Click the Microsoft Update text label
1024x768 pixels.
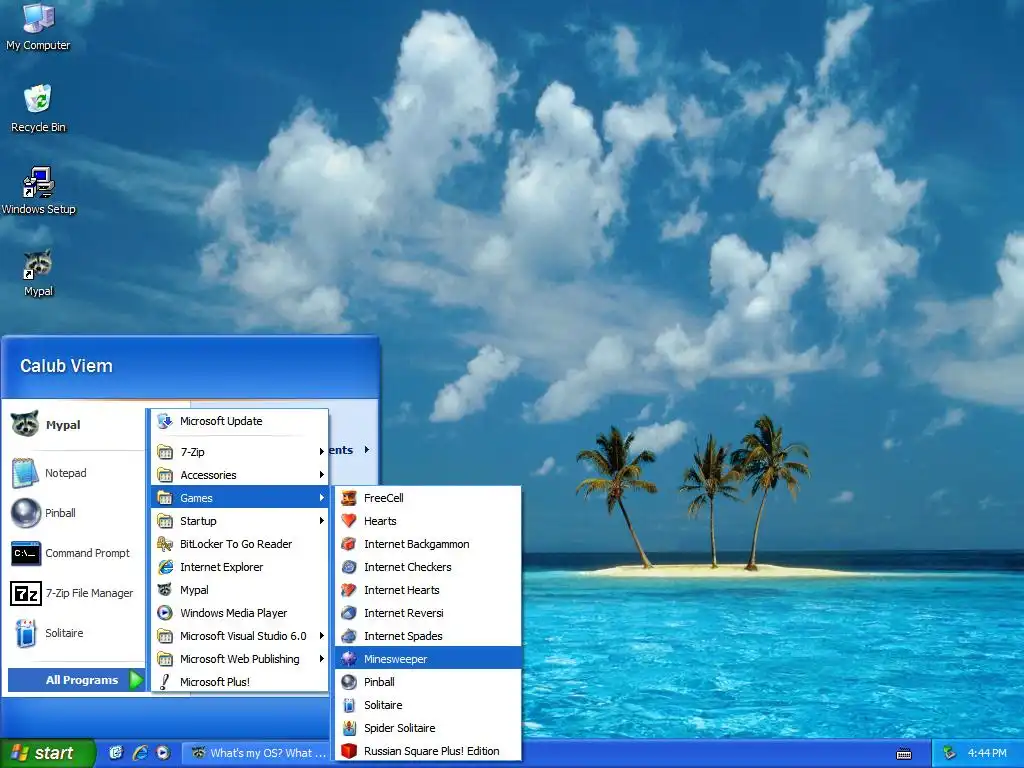click(221, 421)
